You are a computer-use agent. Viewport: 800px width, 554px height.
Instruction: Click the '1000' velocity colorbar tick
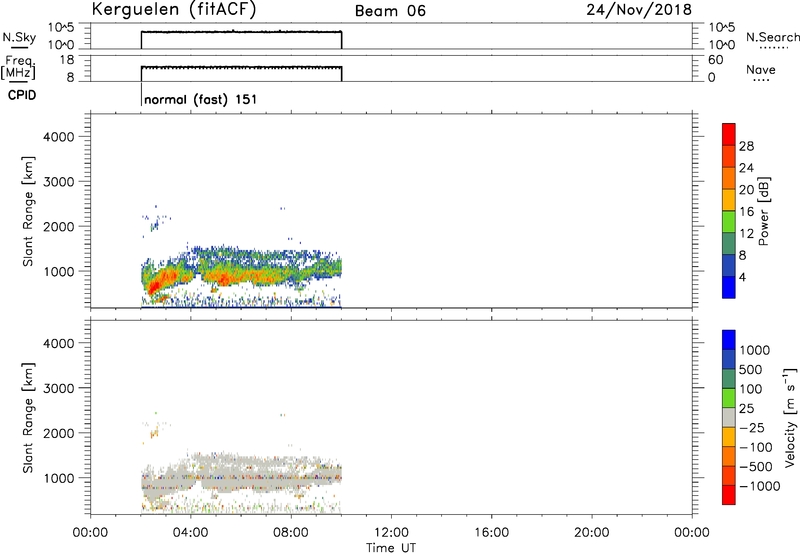coord(755,350)
